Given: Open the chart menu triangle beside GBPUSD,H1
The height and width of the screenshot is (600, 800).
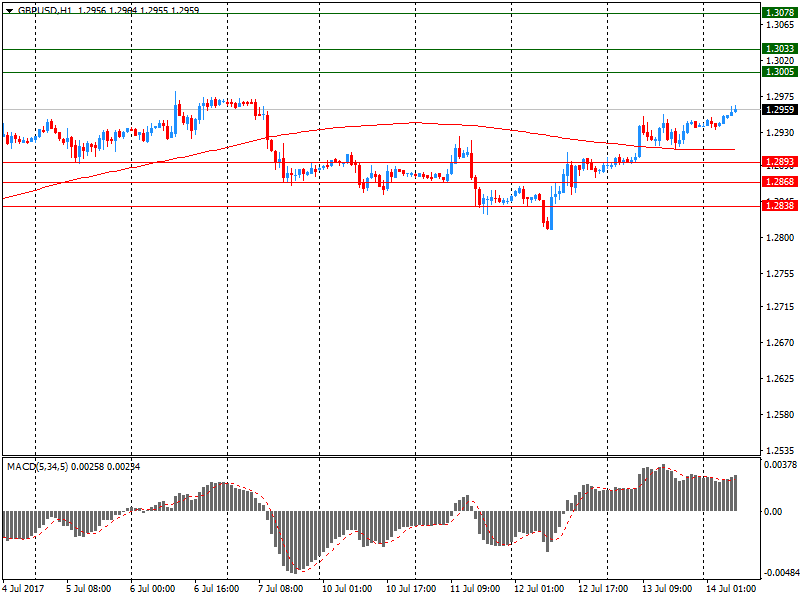Looking at the screenshot, I should [9, 11].
